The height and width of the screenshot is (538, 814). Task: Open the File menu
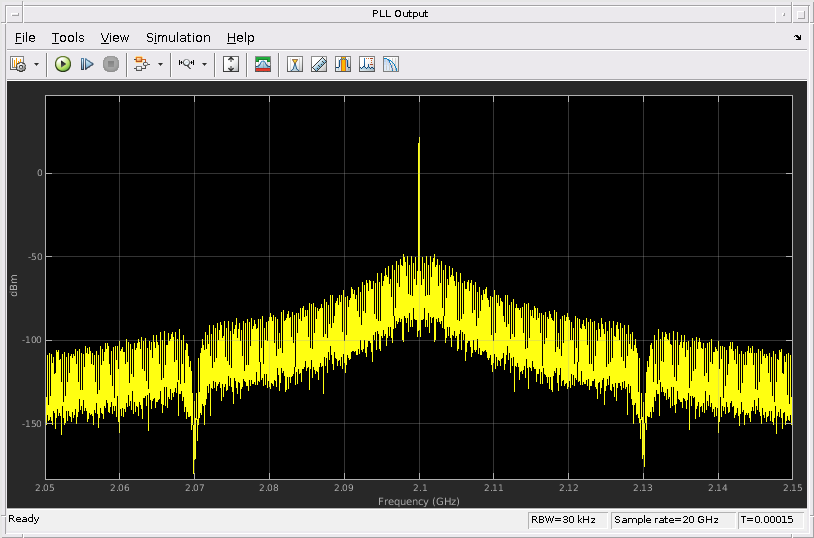(x=25, y=38)
